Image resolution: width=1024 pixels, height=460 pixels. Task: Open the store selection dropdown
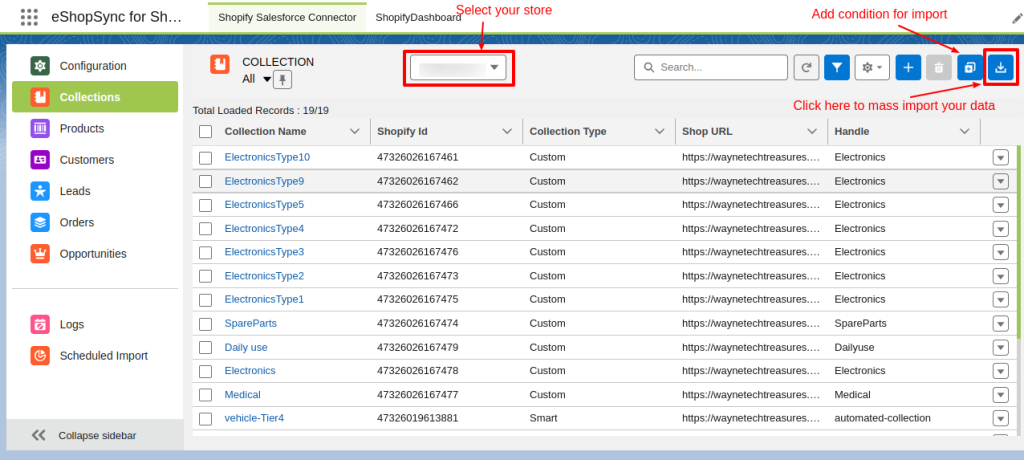[458, 67]
